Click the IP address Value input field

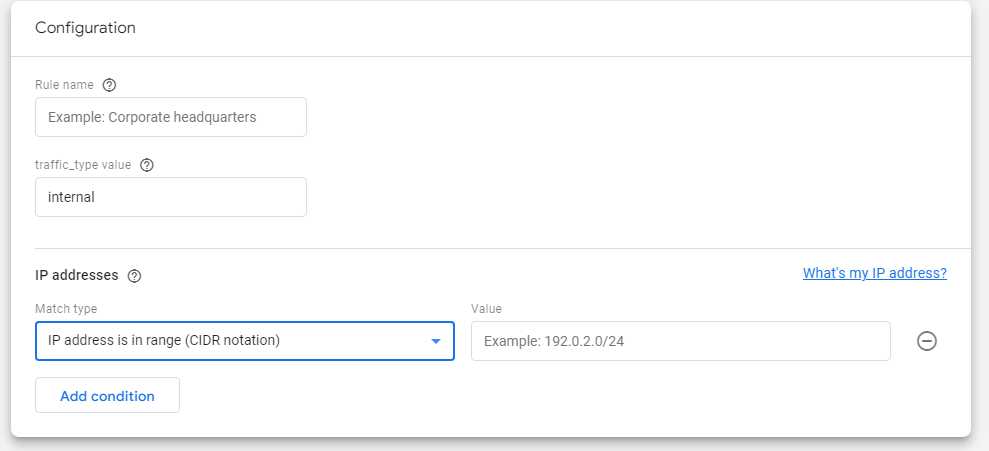pyautogui.click(x=680, y=341)
